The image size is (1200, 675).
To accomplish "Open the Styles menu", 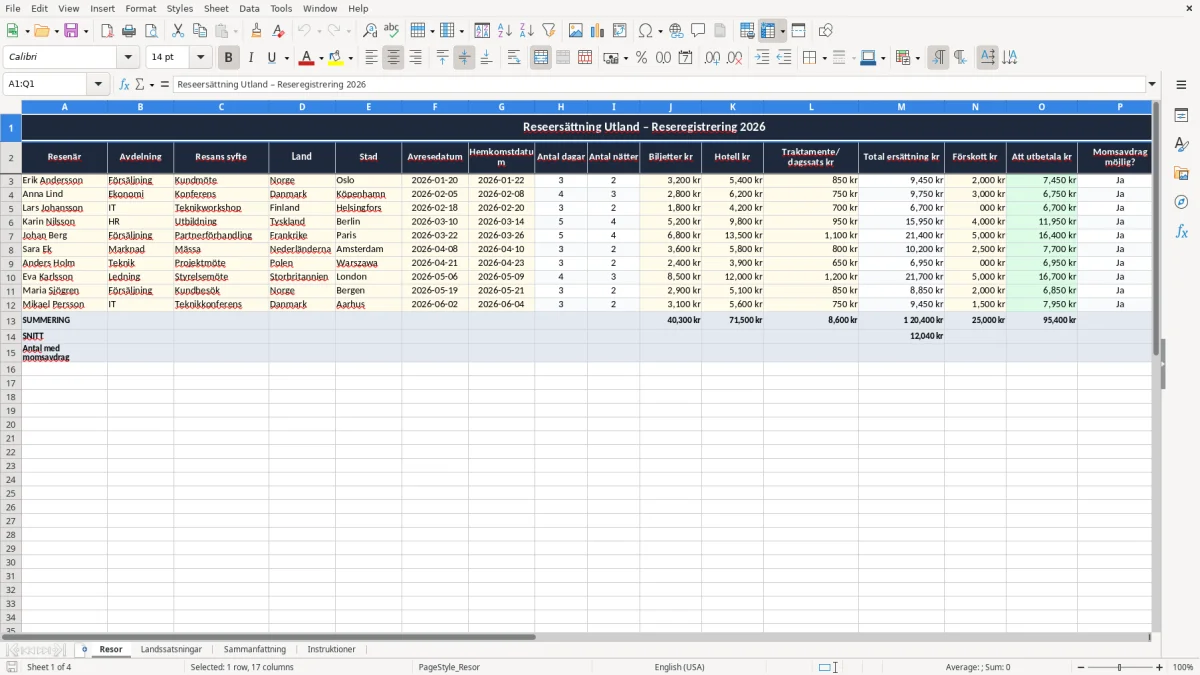I will (x=180, y=8).
